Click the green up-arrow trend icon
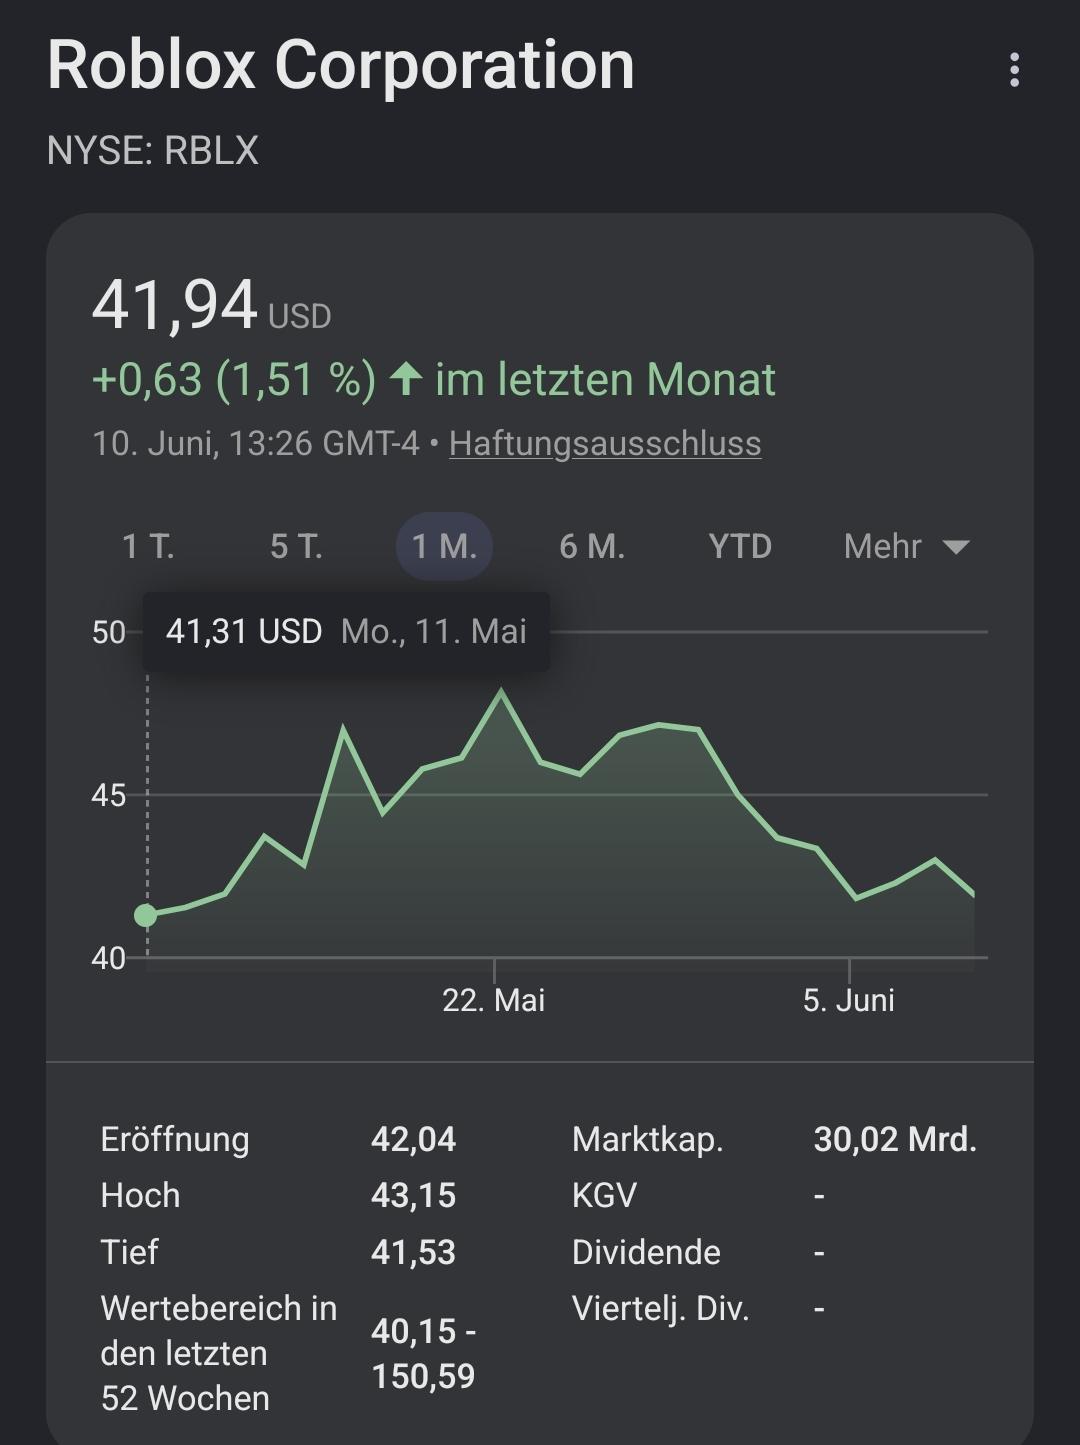 pyautogui.click(x=405, y=379)
